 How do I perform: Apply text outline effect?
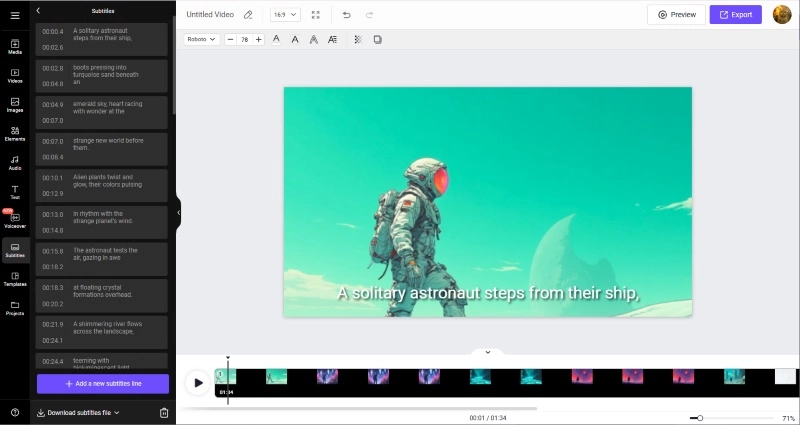[x=314, y=39]
